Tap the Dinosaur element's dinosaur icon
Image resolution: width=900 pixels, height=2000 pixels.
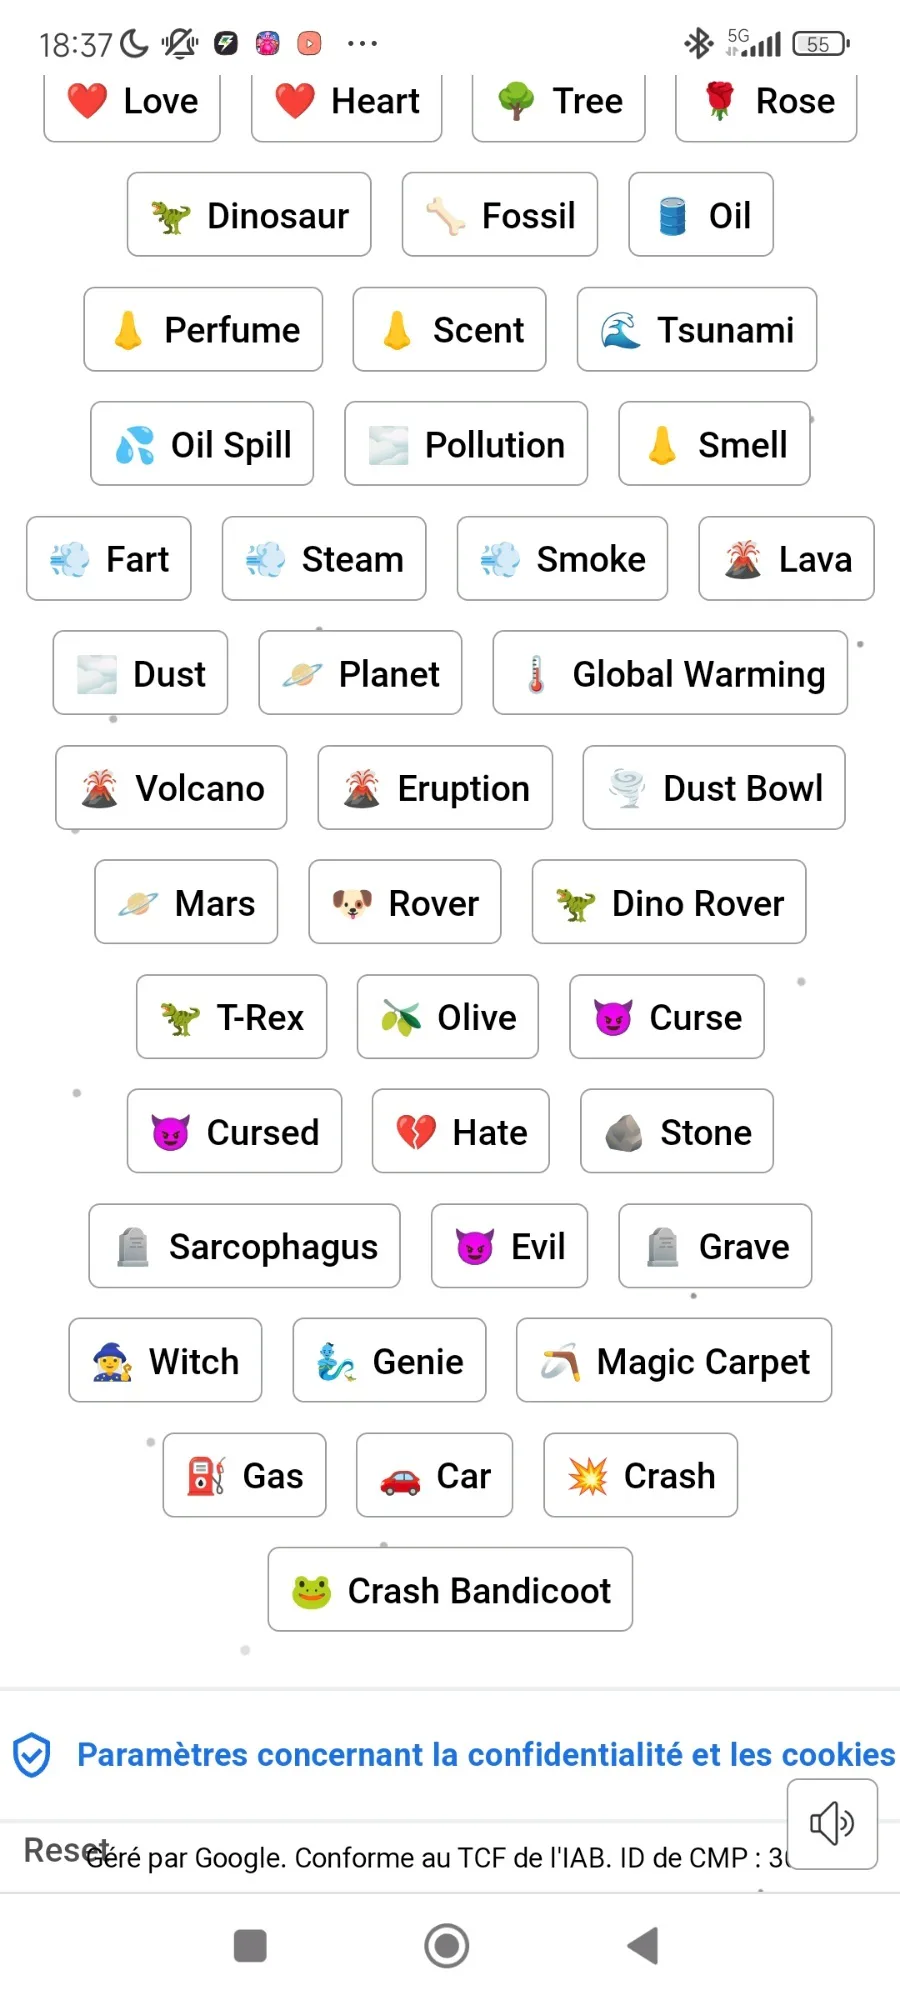(171, 216)
